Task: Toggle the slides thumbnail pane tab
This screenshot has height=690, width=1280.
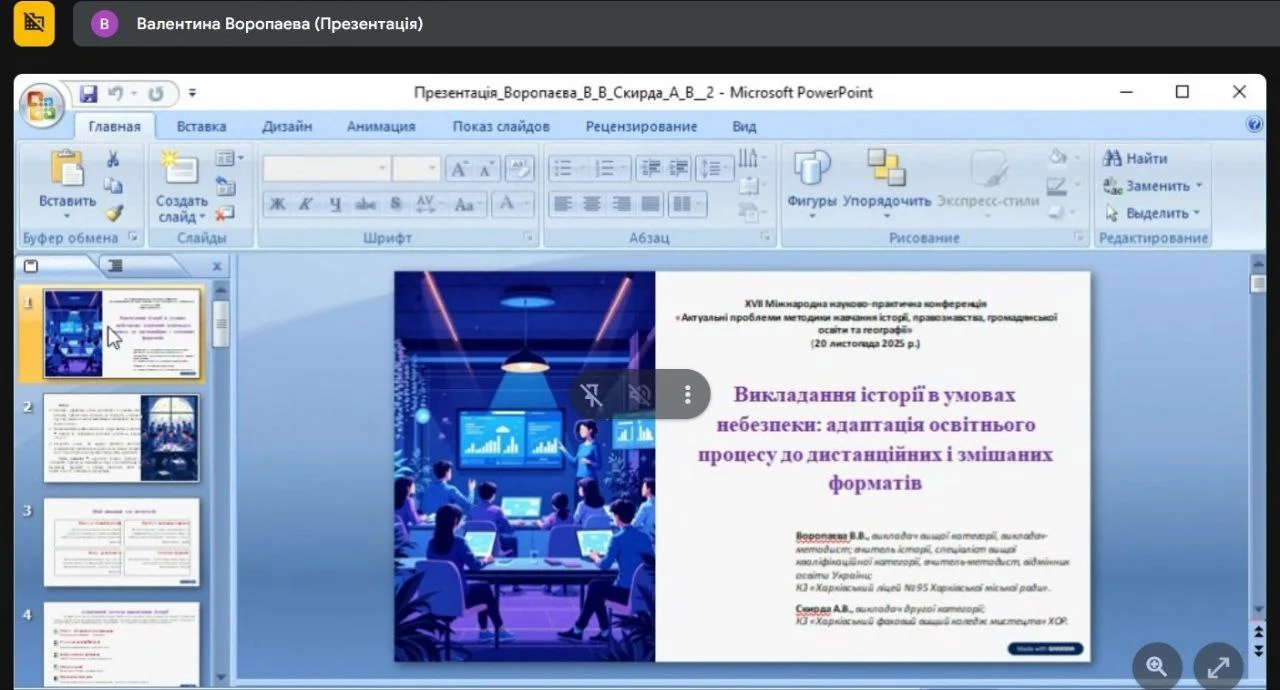Action: (31, 266)
